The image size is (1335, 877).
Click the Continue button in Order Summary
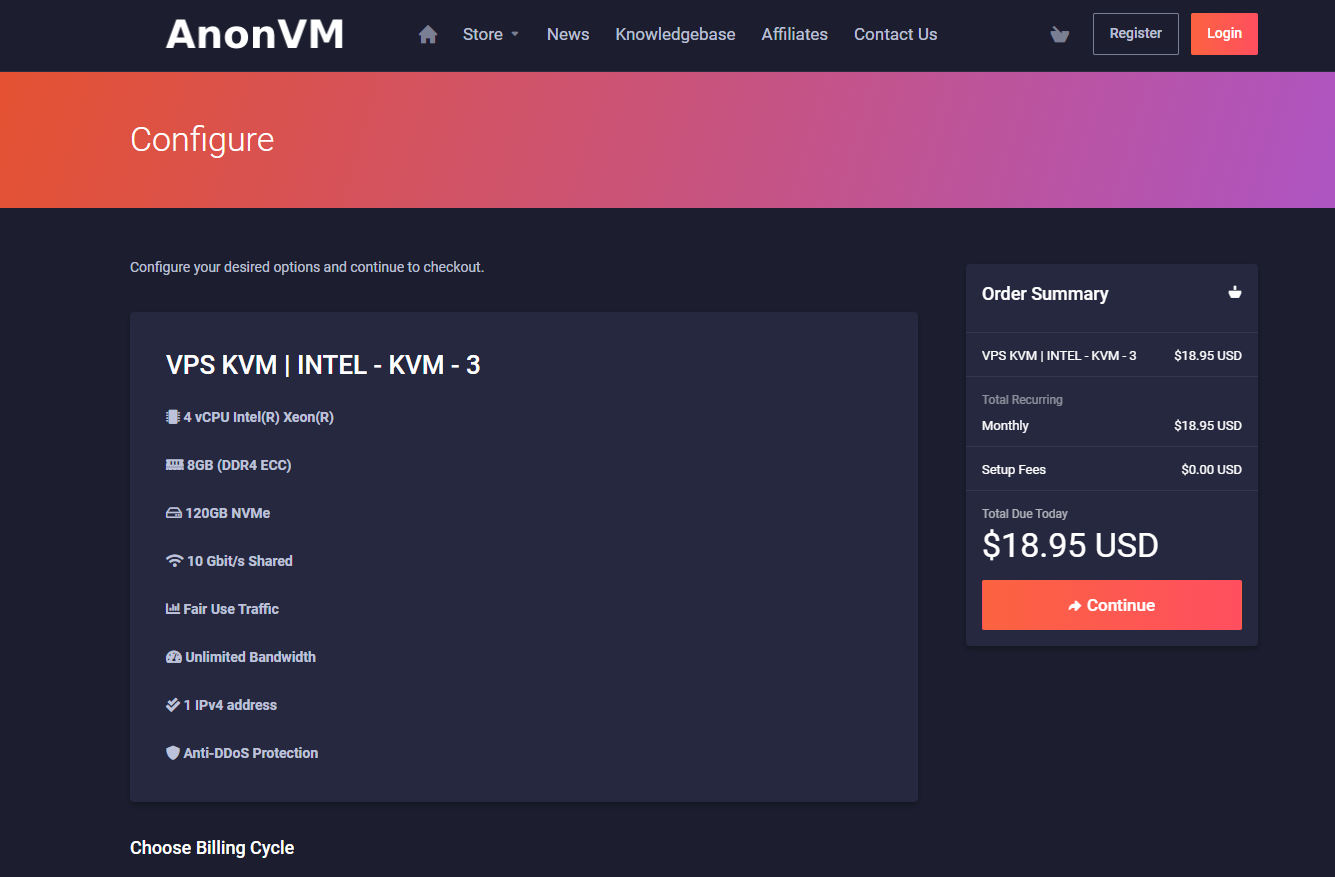[1111, 605]
